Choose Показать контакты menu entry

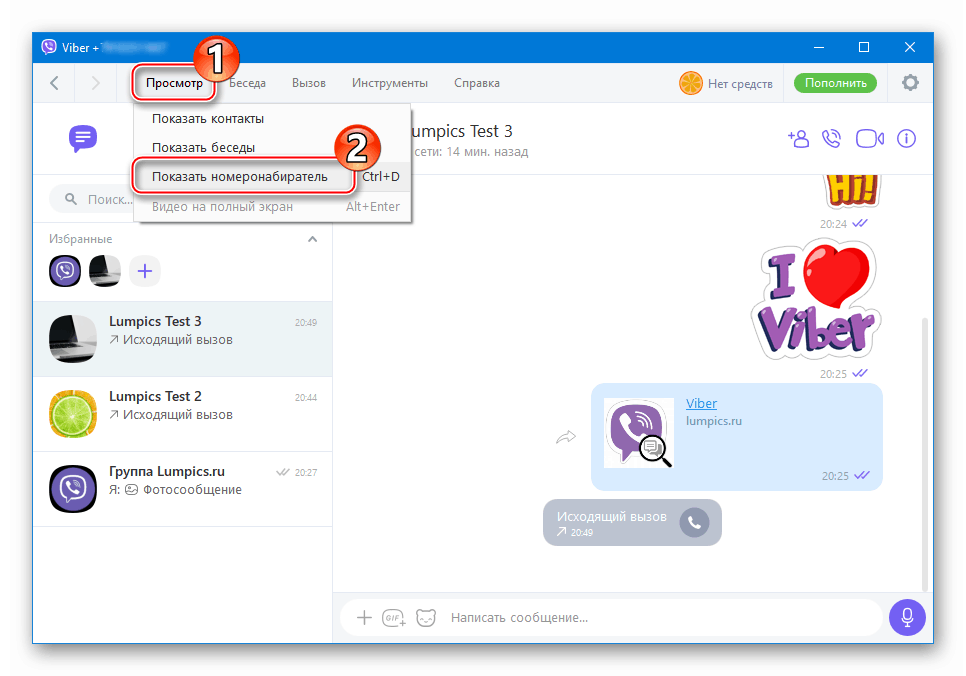coord(206,118)
